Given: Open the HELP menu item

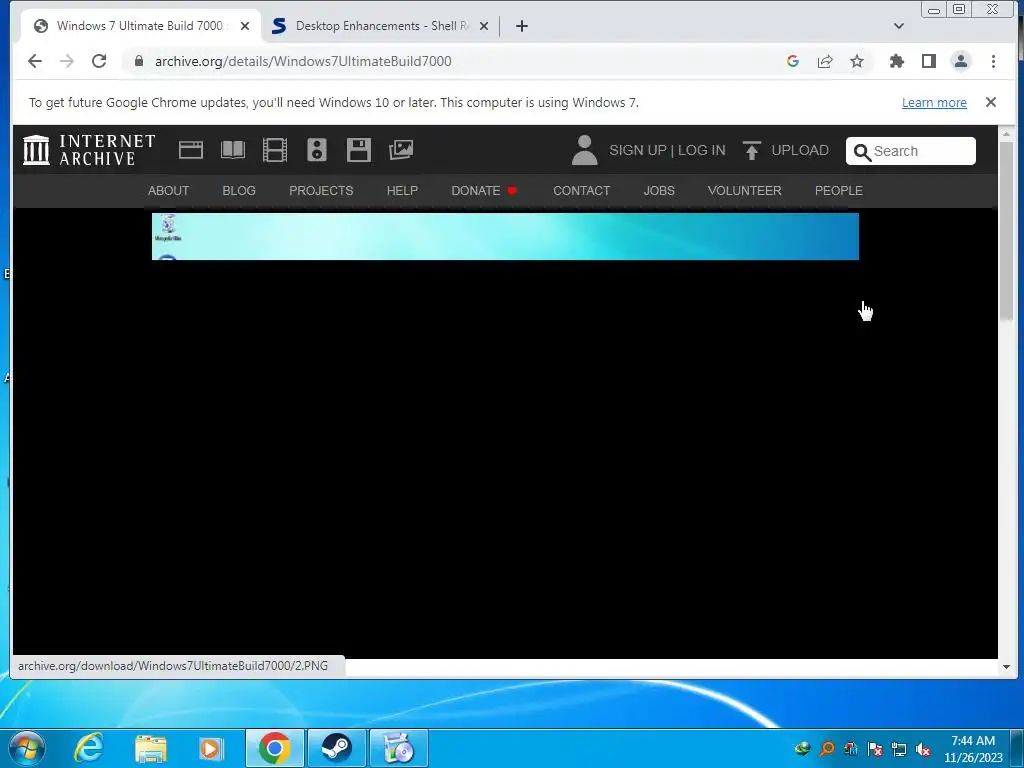Looking at the screenshot, I should coord(402,191).
